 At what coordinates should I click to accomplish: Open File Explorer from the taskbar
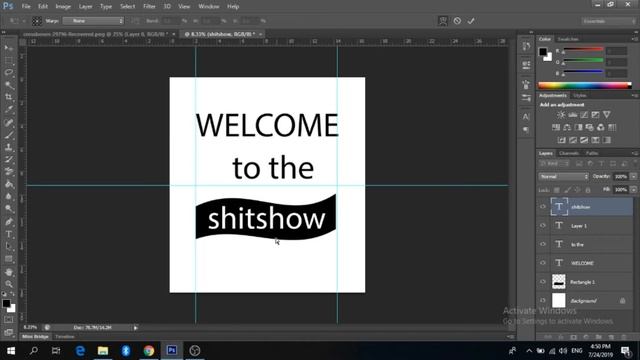point(103,351)
